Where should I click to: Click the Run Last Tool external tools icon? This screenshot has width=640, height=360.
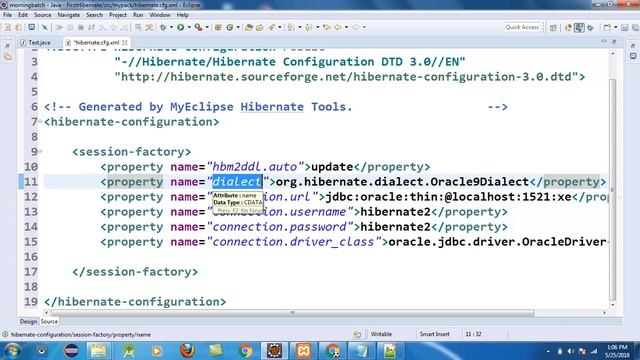tap(198, 27)
